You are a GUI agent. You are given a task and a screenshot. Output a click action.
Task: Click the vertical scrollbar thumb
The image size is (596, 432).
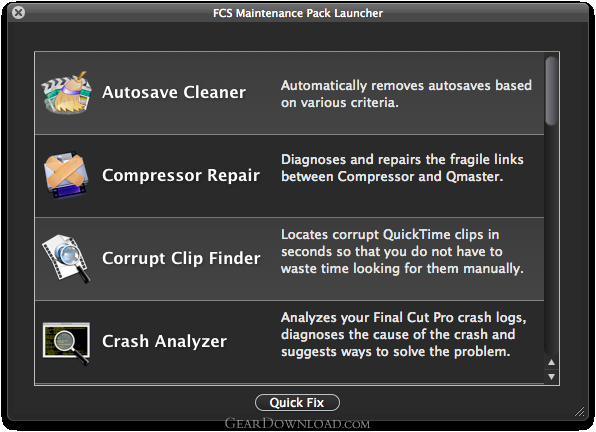552,90
